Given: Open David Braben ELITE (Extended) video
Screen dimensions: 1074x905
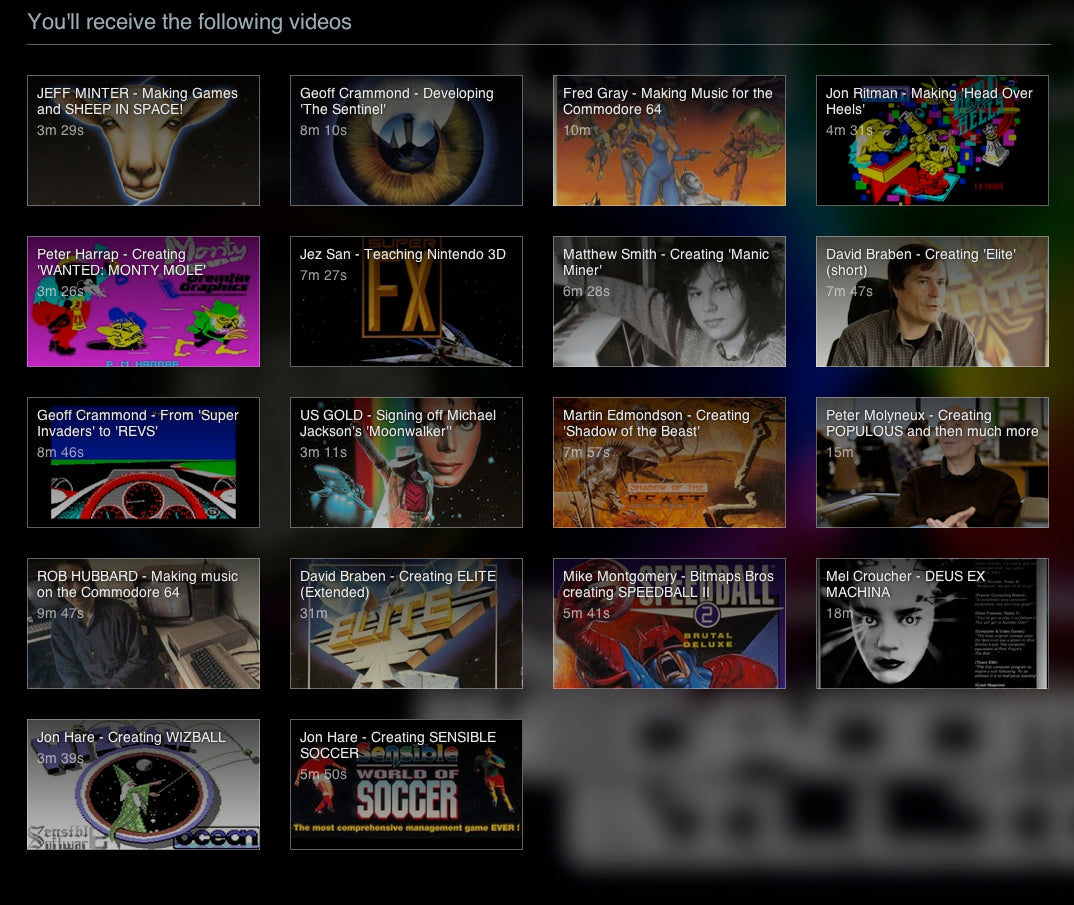Looking at the screenshot, I should point(406,624).
